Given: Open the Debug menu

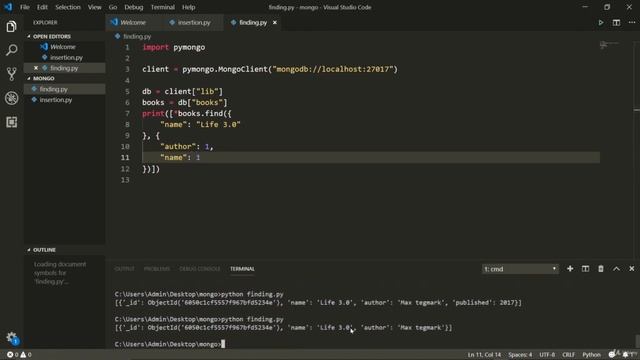Looking at the screenshot, I should [x=133, y=7].
